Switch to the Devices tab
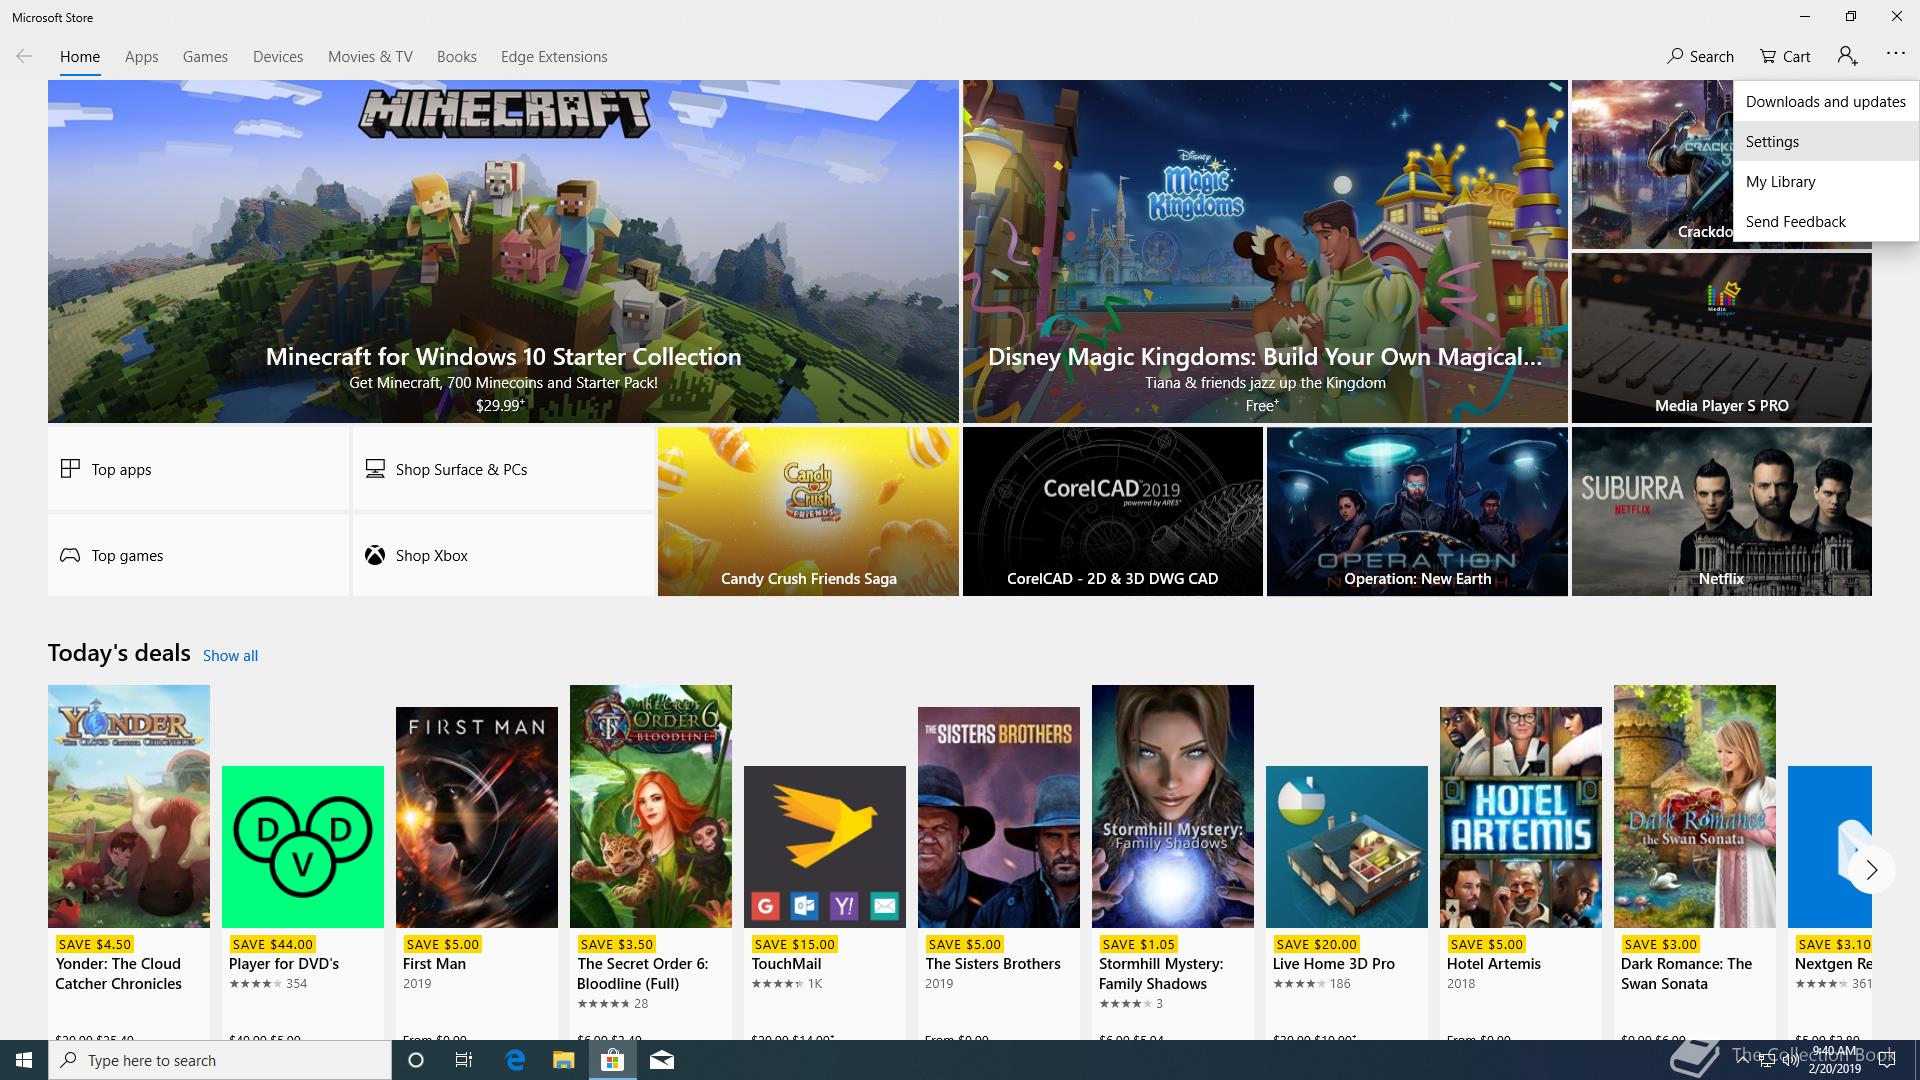 (278, 57)
